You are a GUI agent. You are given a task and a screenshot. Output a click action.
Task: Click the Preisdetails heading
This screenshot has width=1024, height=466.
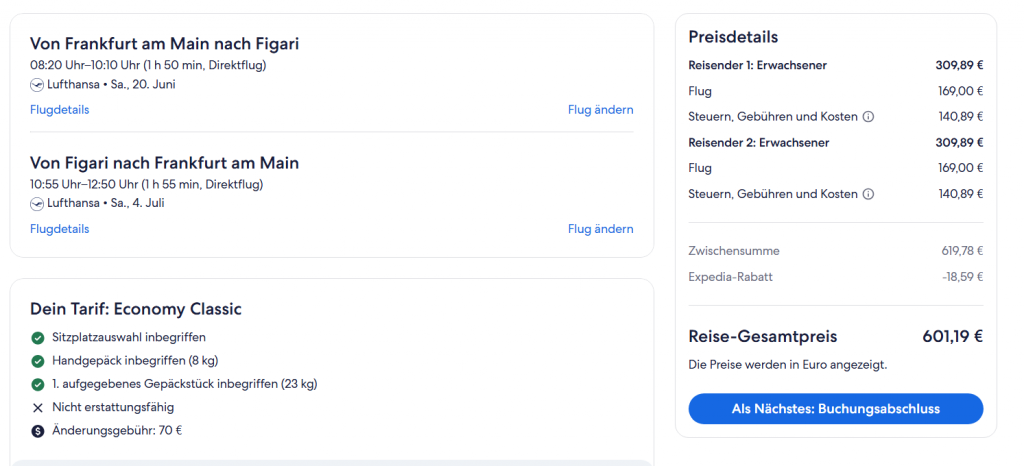(x=733, y=37)
